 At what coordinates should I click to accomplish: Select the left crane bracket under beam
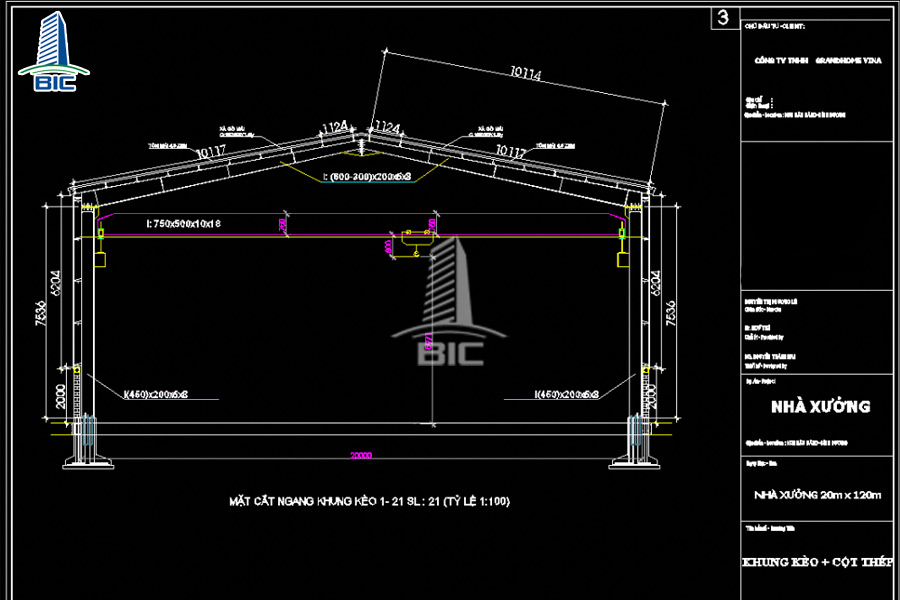click(x=102, y=259)
